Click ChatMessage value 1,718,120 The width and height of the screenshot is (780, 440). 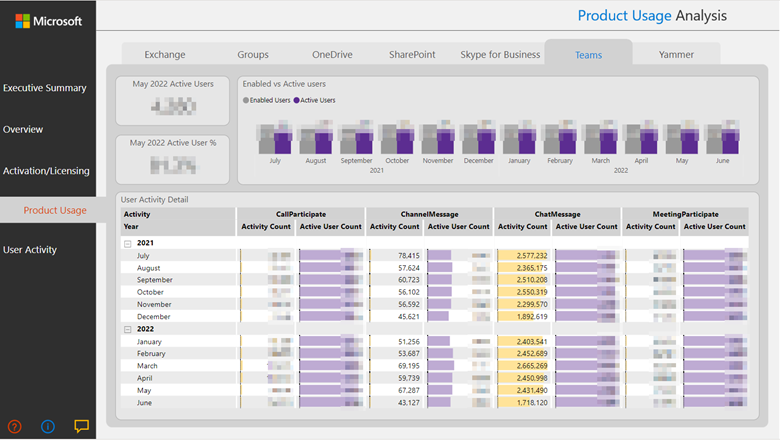tap(531, 403)
